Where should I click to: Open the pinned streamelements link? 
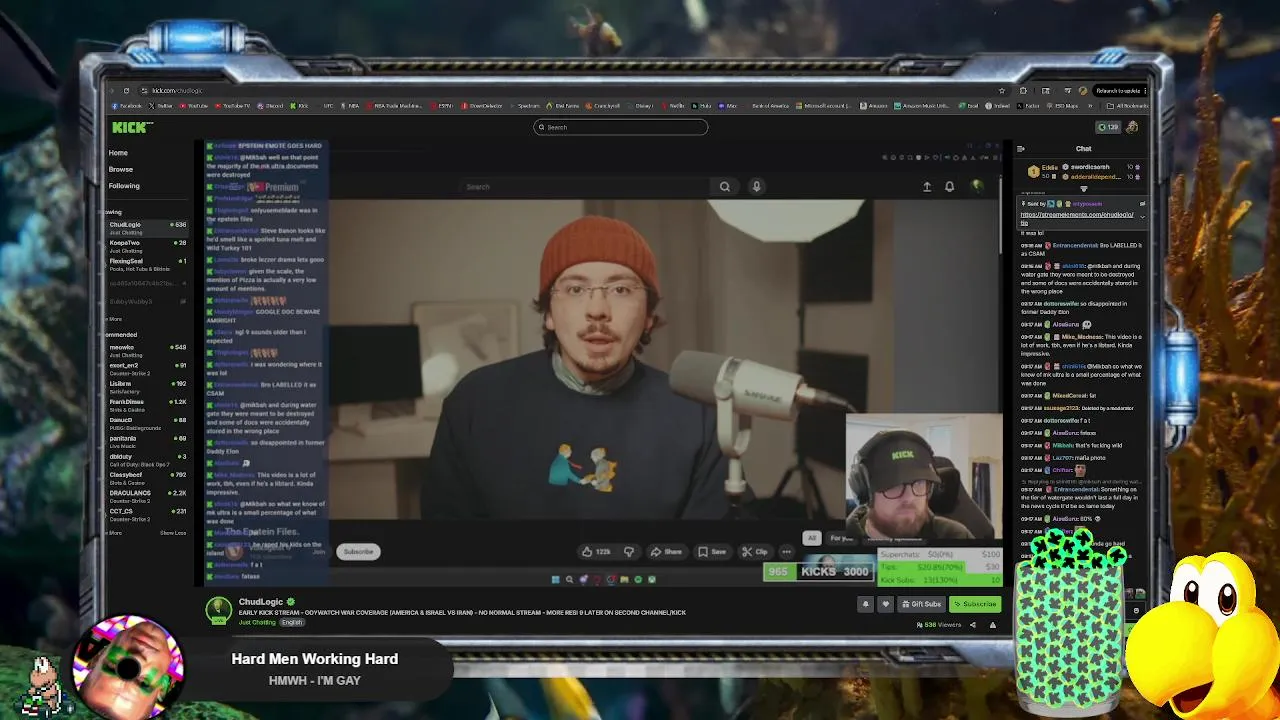coord(1077,218)
